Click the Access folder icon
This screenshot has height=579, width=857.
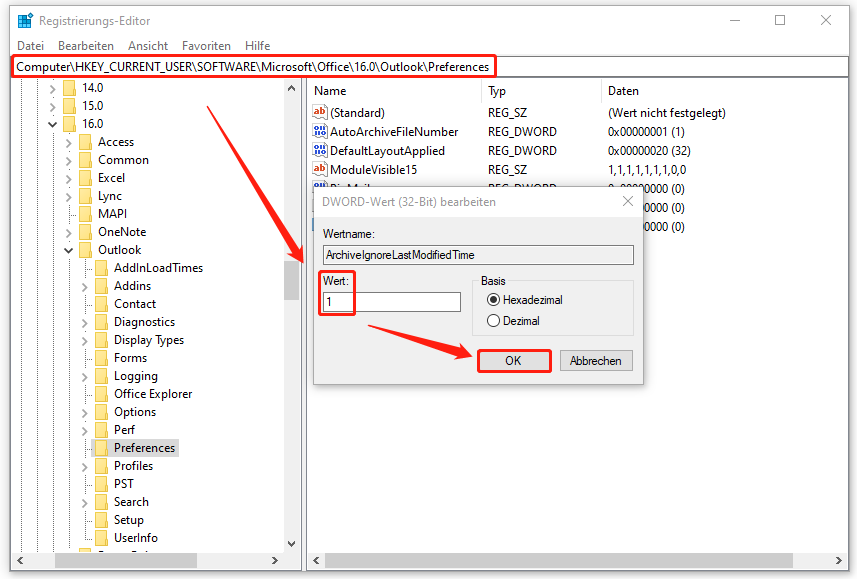[85, 142]
